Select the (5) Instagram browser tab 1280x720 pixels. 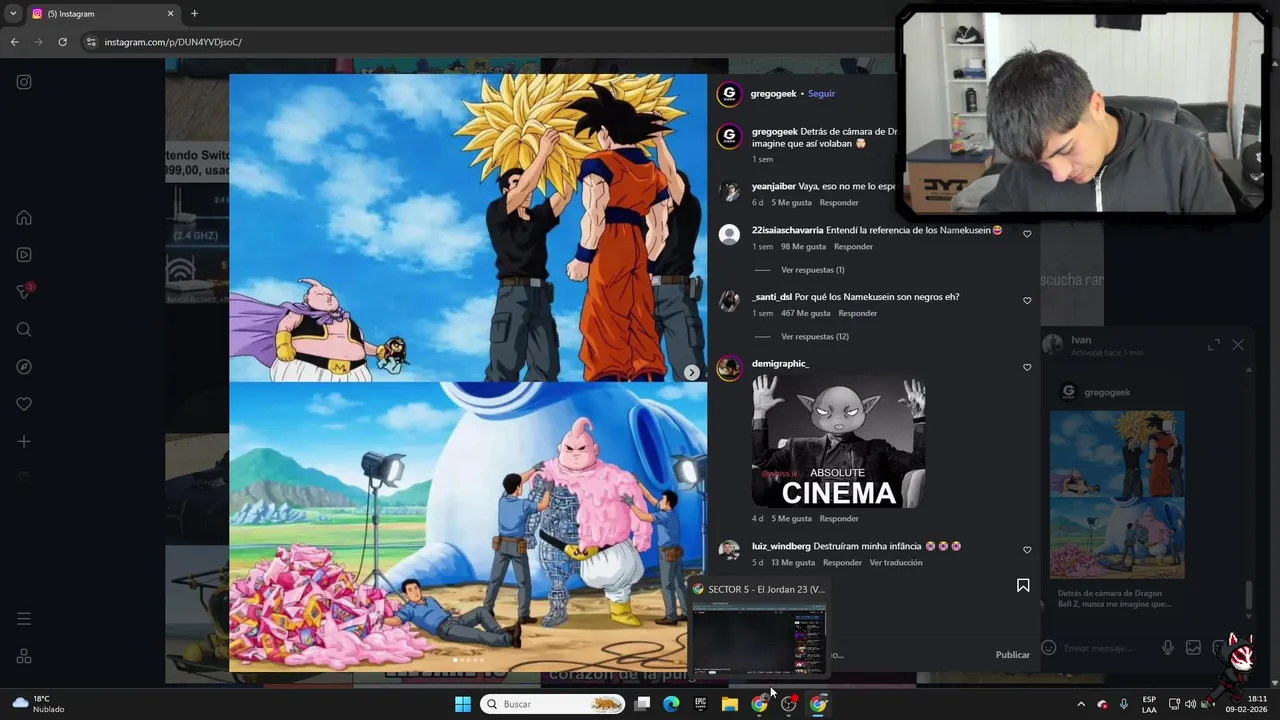[x=100, y=14]
